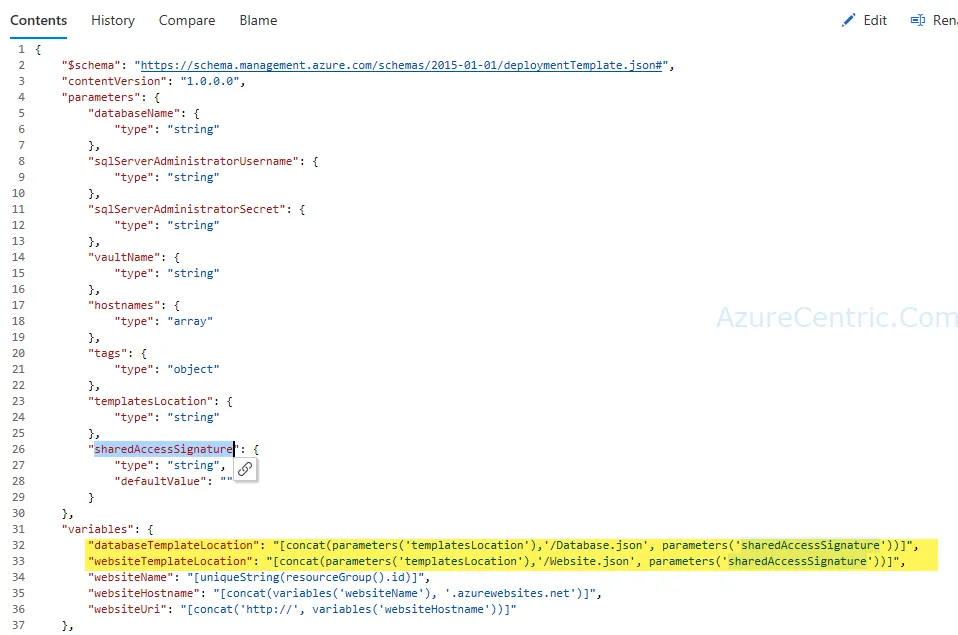Screen dimensions: 958x635
Task: Click the "websiteTemplateLocation" variable name
Action: pos(170,561)
